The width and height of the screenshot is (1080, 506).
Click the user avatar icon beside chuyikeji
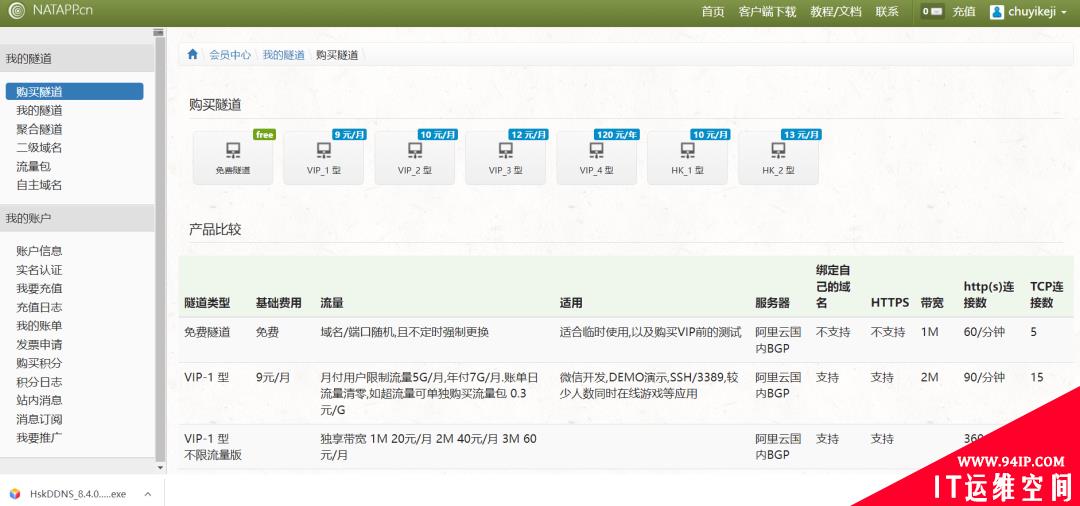997,12
